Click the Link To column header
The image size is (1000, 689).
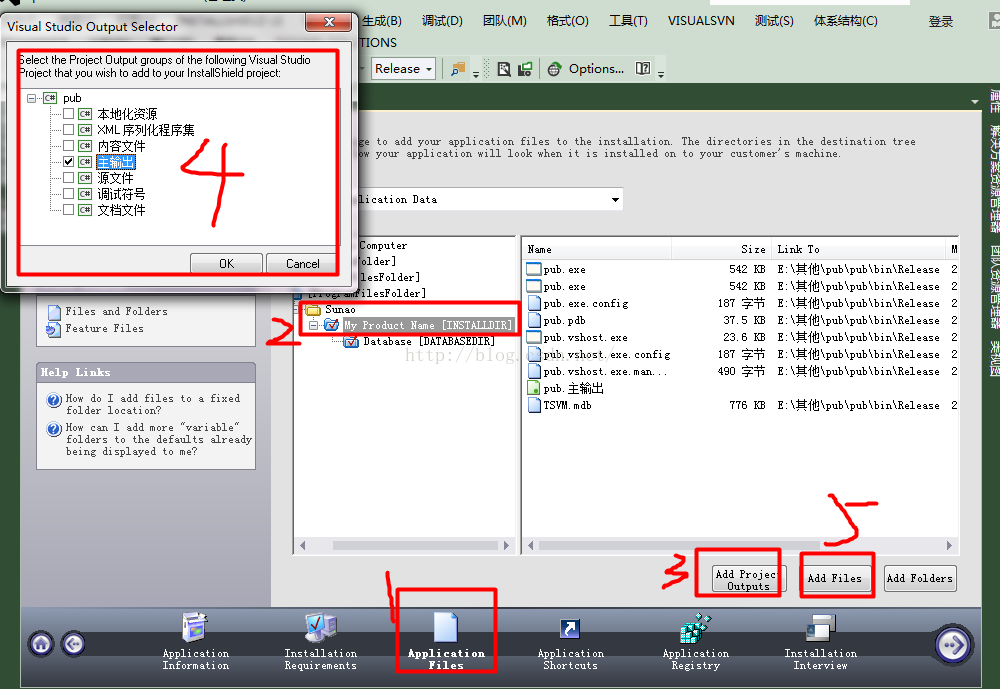point(858,249)
